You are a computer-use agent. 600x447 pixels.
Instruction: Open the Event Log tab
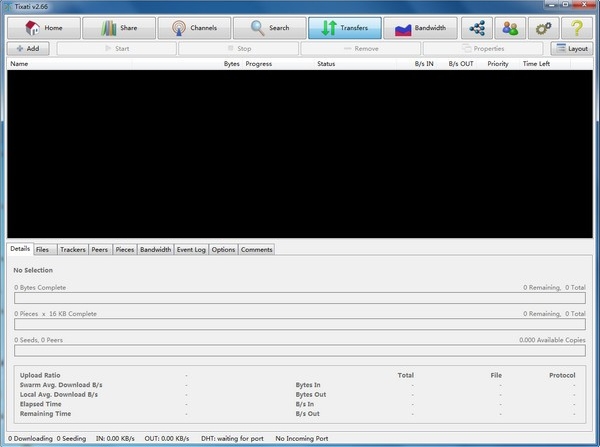(191, 249)
